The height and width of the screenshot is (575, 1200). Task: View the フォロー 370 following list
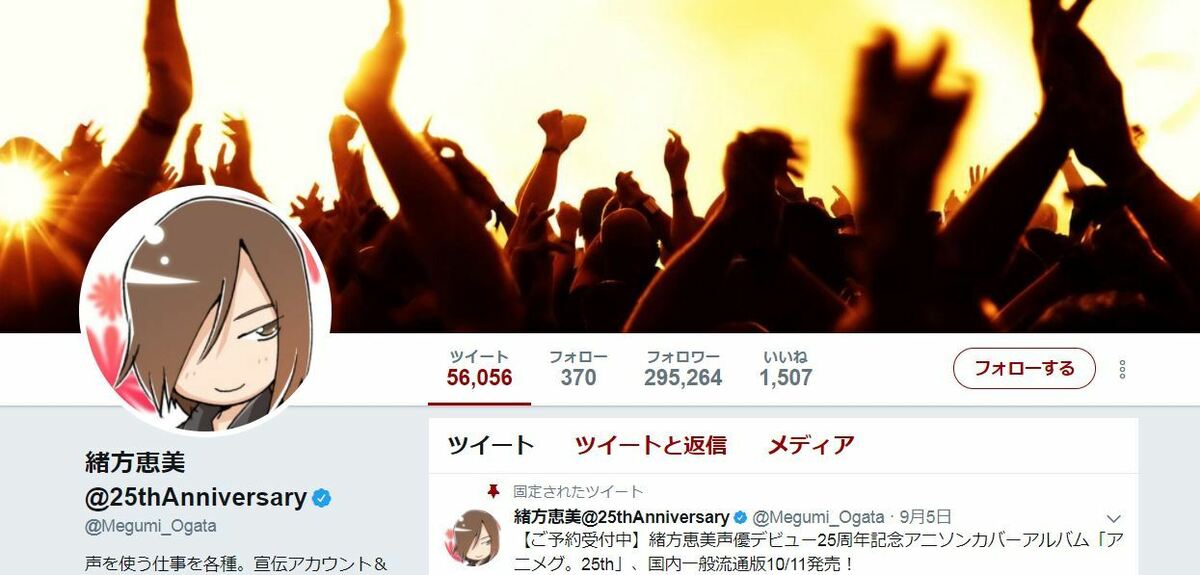point(578,368)
